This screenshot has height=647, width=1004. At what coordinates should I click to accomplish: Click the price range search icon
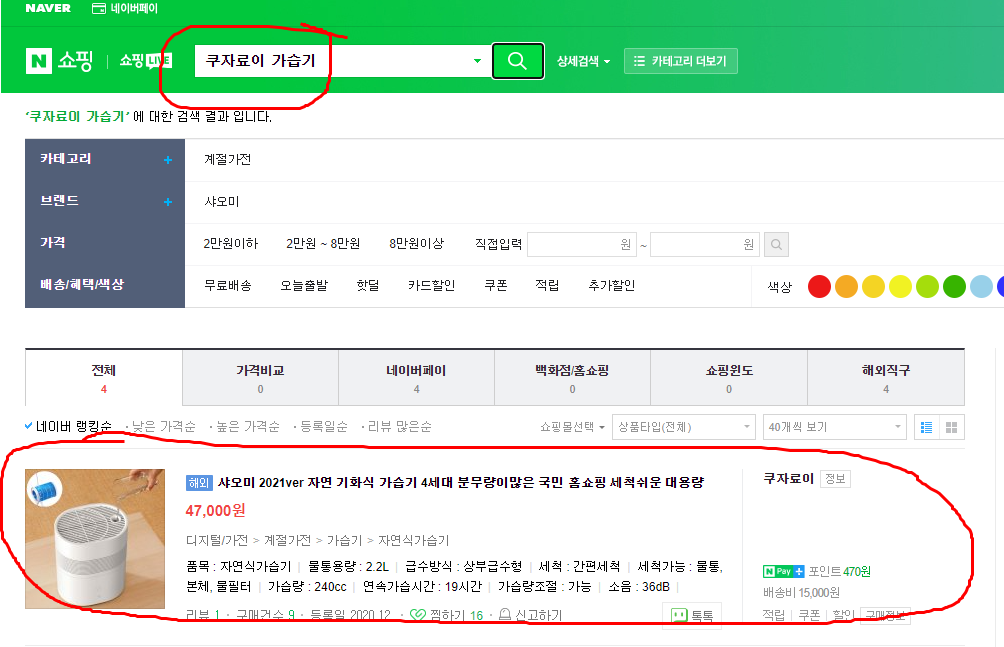click(x=776, y=244)
